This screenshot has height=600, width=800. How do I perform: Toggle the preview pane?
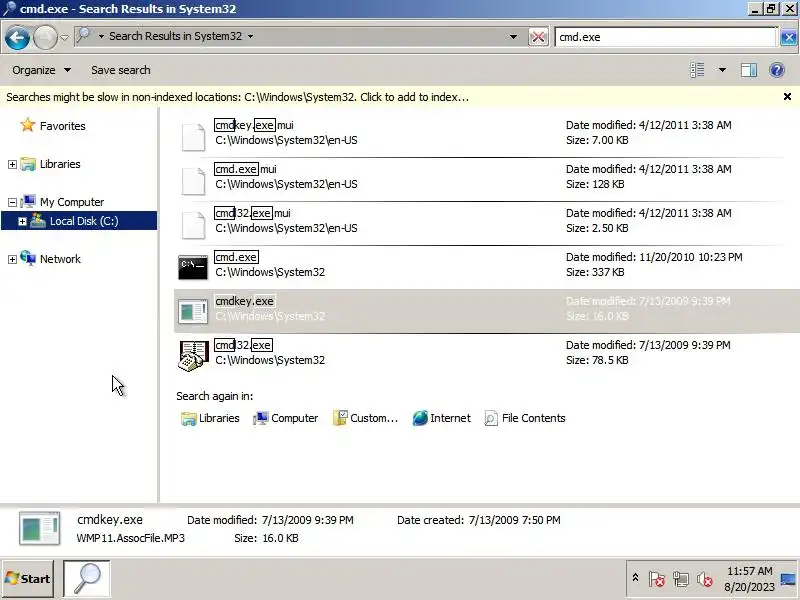click(x=748, y=70)
